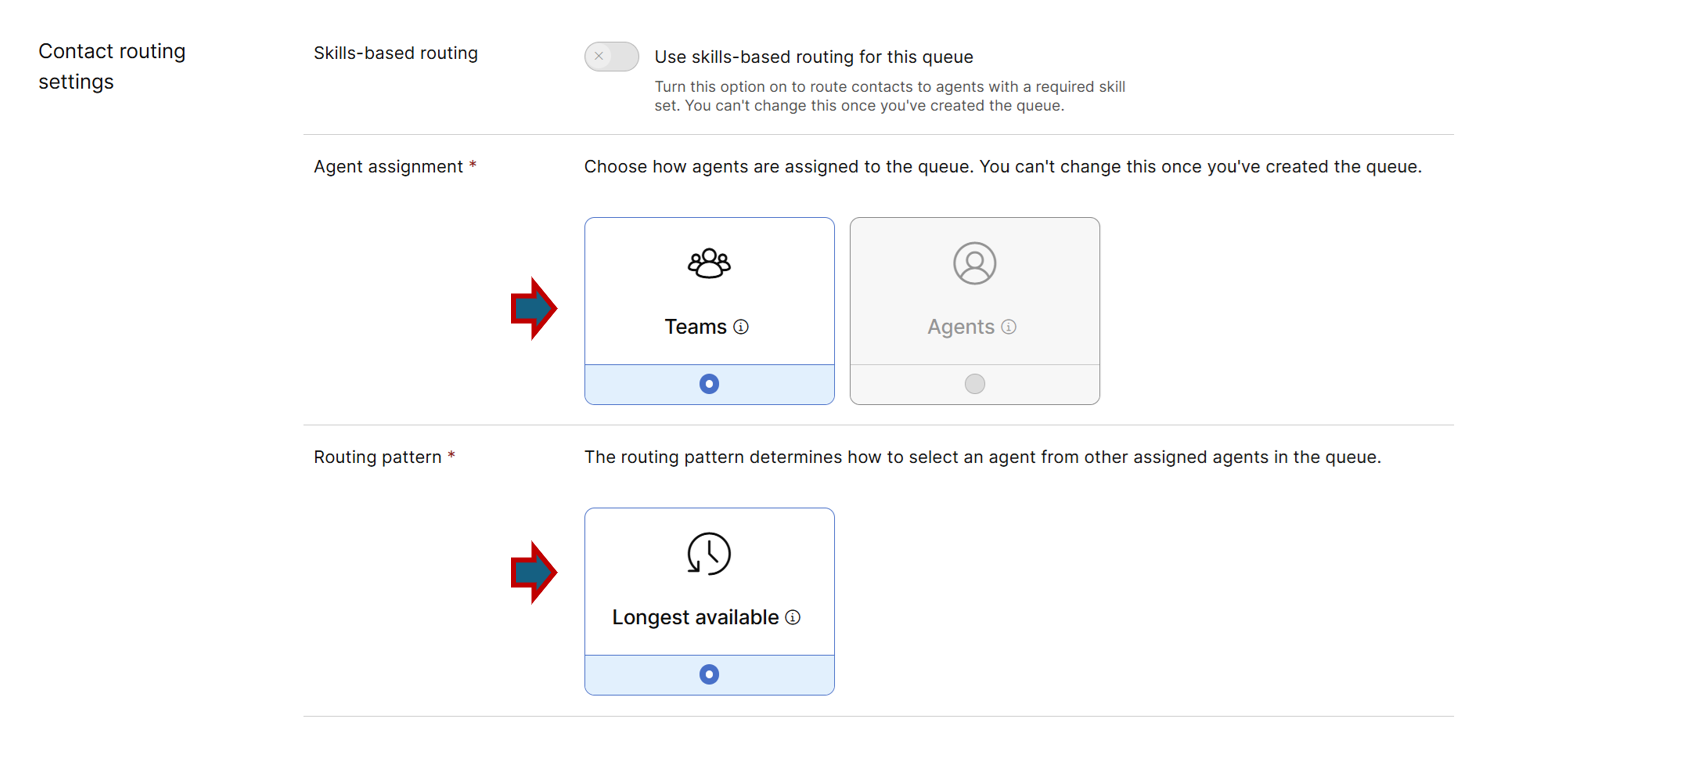Open the Teams info tooltip icon

point(741,327)
